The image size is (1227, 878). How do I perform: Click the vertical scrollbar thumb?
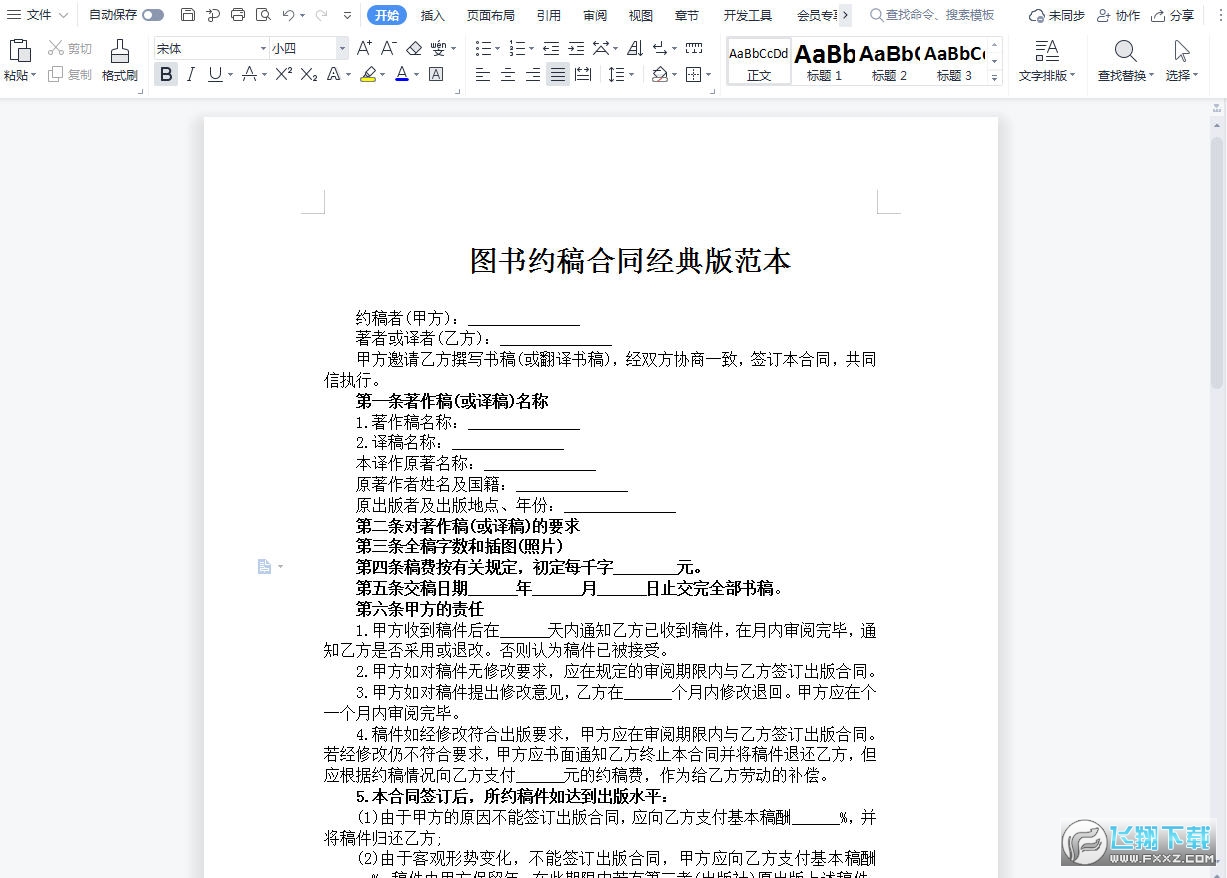(1217, 262)
